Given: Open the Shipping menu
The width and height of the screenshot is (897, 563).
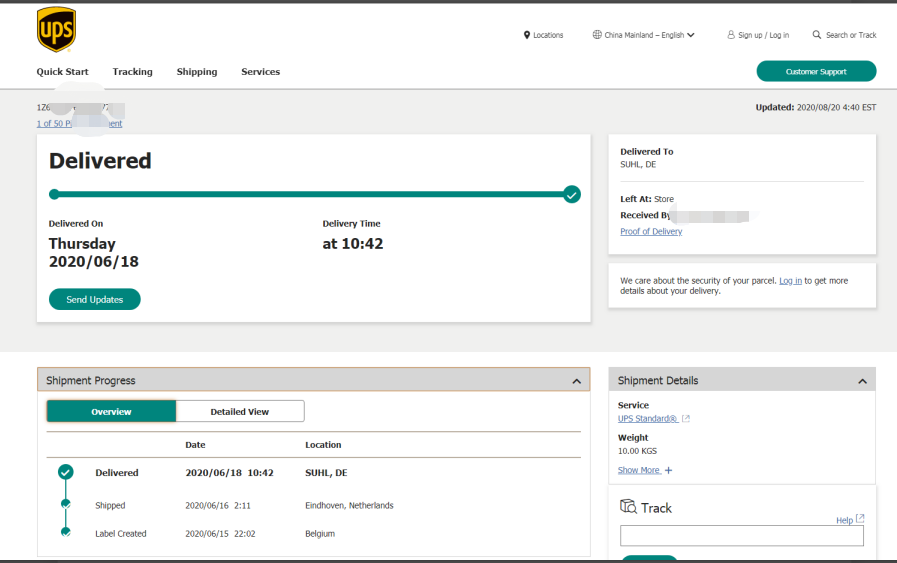Looking at the screenshot, I should [197, 72].
